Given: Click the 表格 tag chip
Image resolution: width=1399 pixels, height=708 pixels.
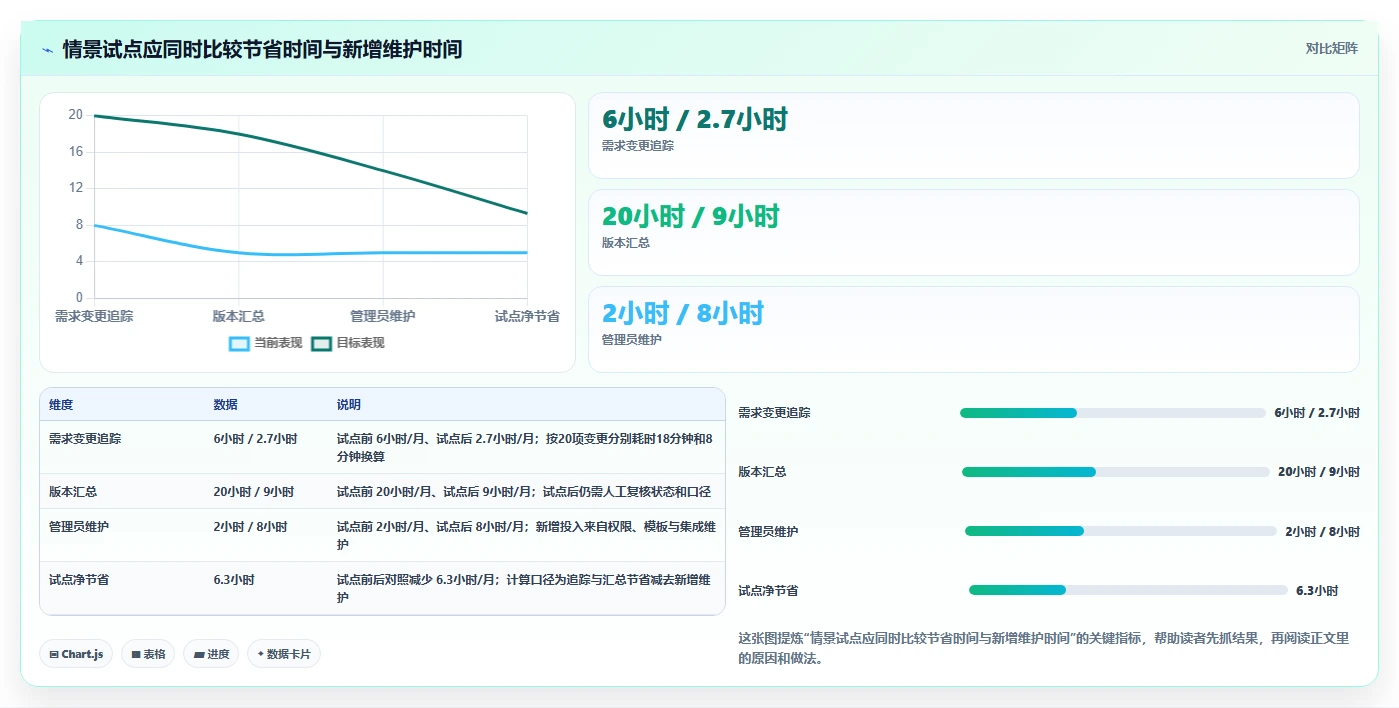Looking at the screenshot, I should (148, 654).
